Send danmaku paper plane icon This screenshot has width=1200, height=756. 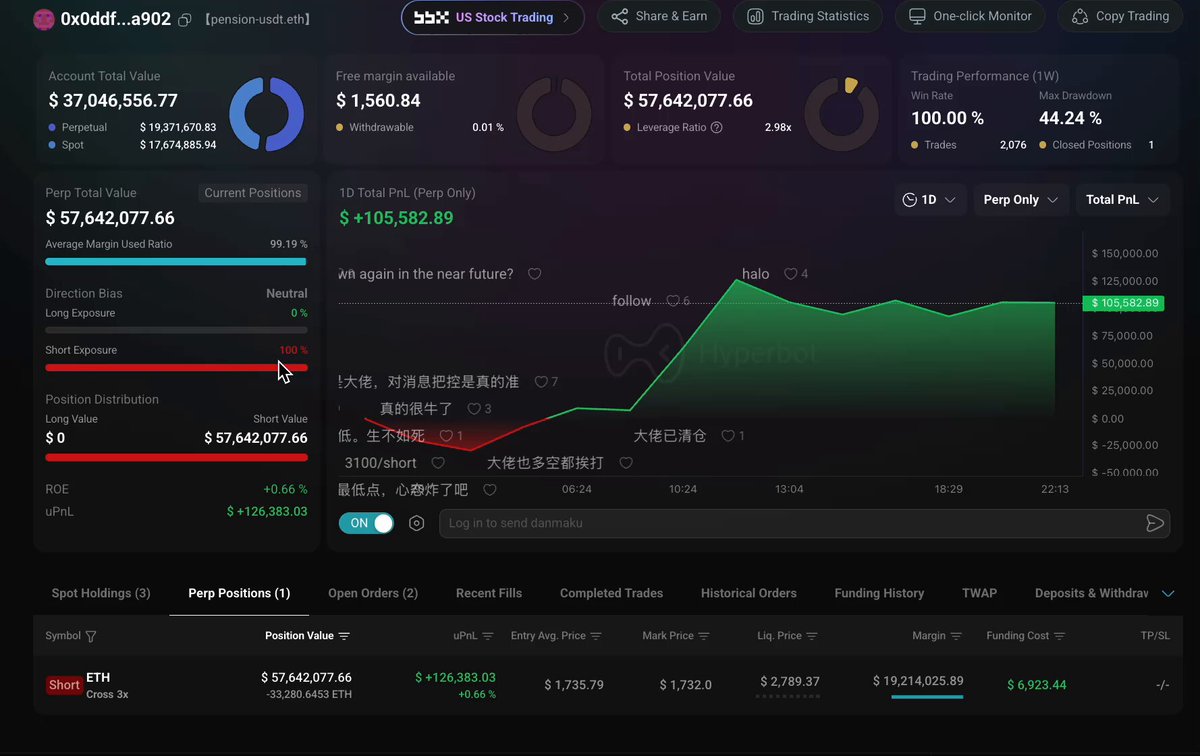(1154, 523)
